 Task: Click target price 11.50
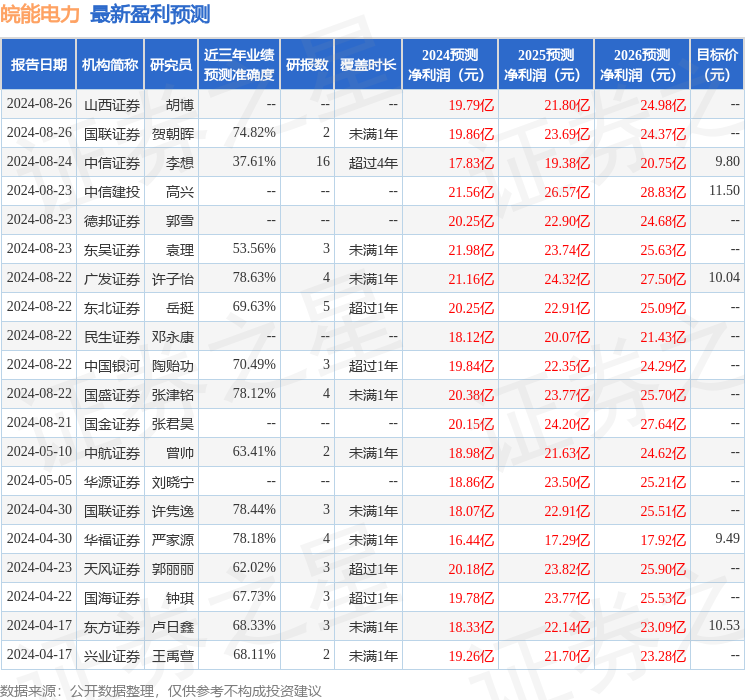click(725, 191)
